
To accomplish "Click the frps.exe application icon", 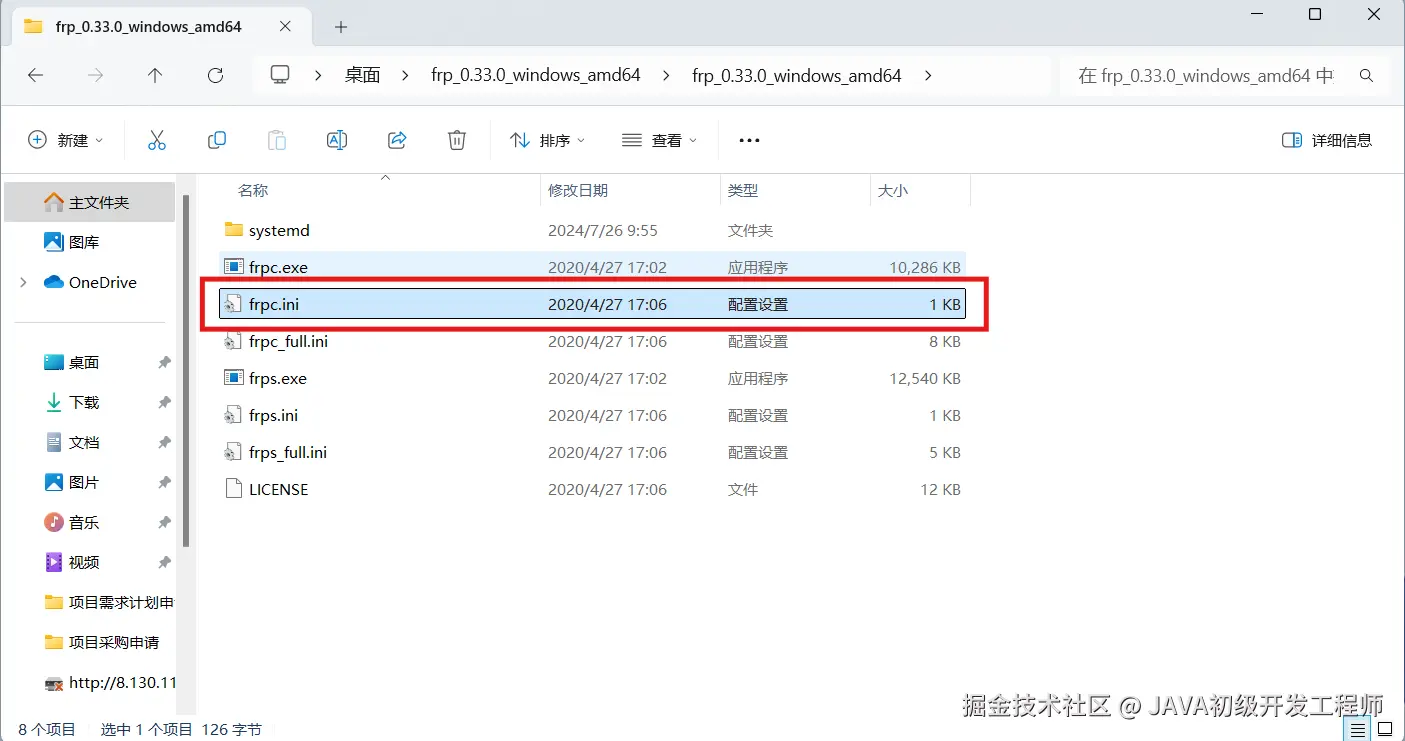I will 234,378.
